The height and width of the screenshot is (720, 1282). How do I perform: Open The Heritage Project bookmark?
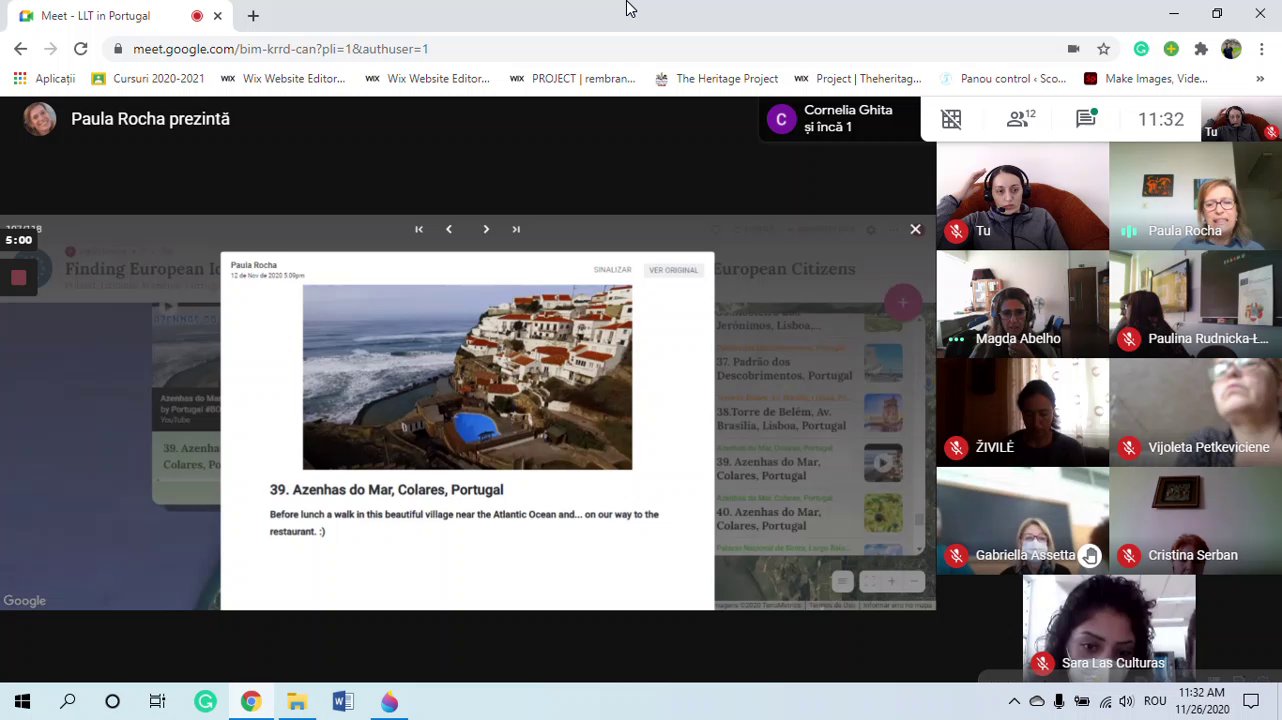pos(716,79)
